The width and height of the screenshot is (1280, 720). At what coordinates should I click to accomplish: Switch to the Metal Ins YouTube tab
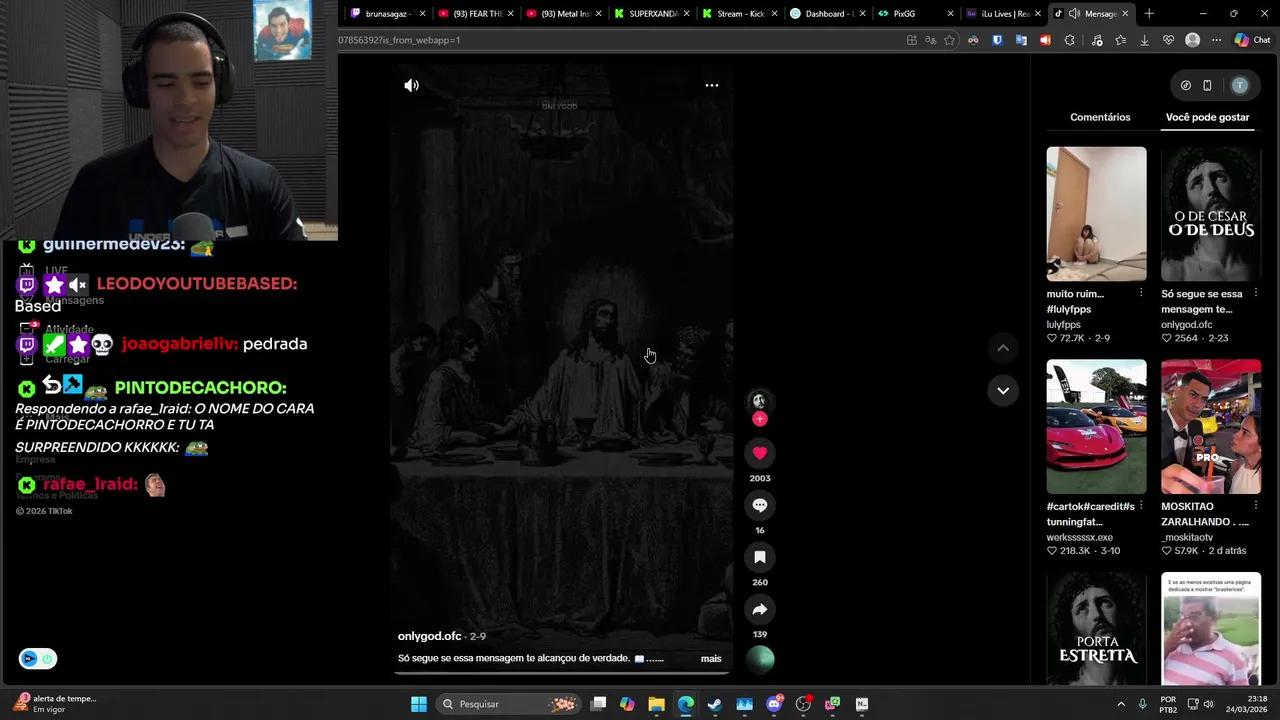(x=564, y=14)
